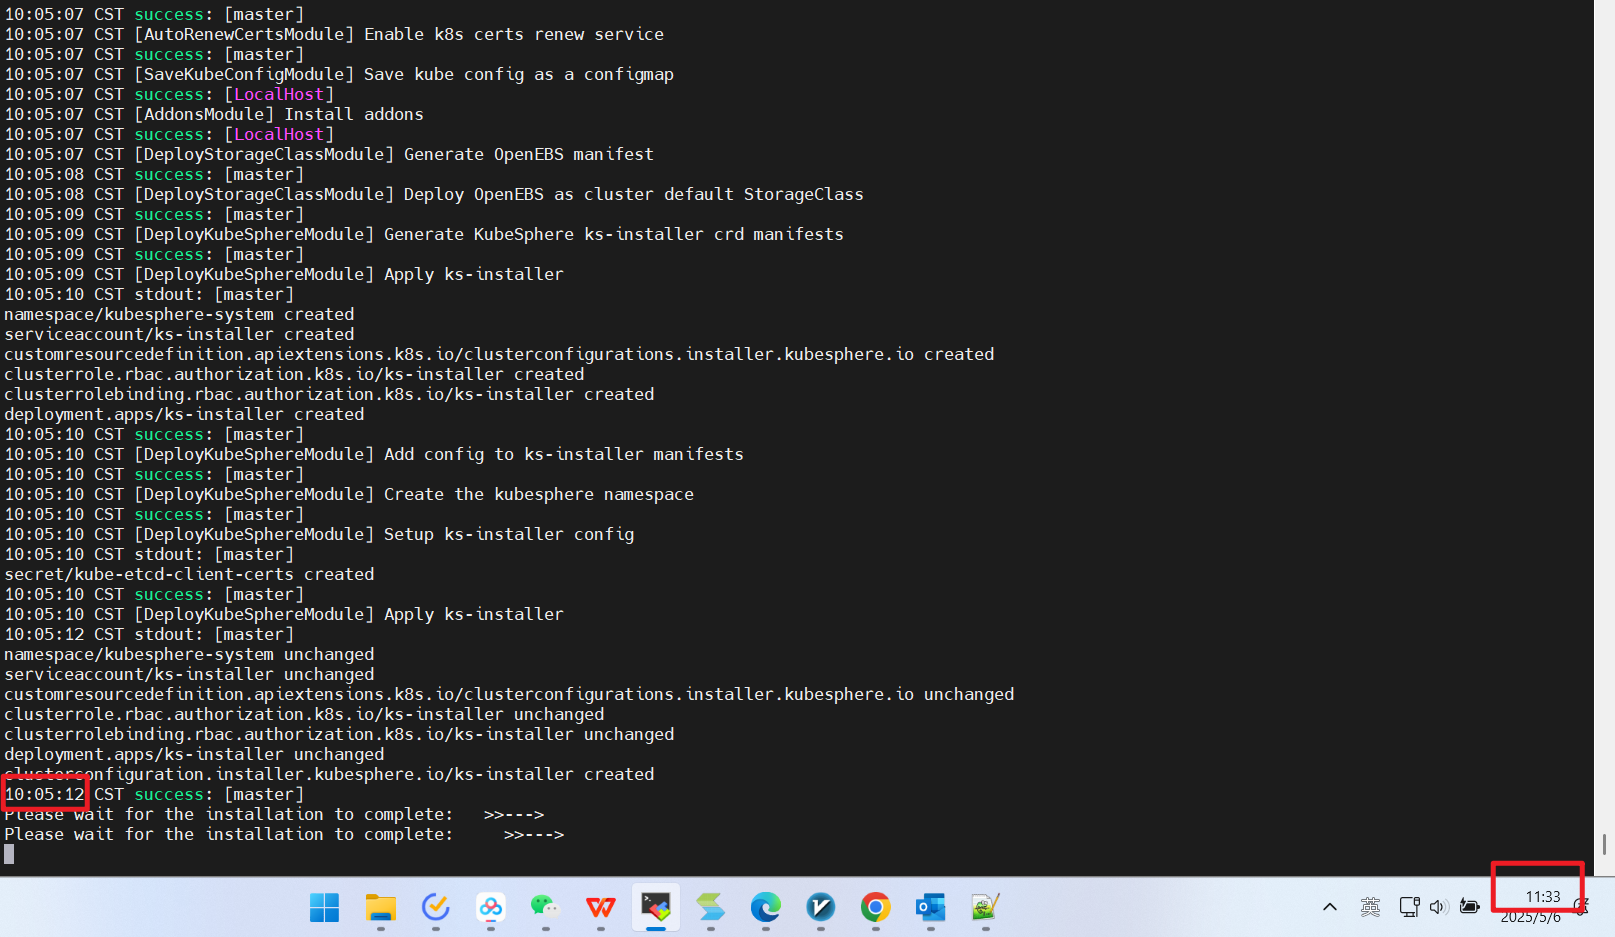
Task: Click the terminal scrollbar thumb on the right edge
Action: 1604,844
